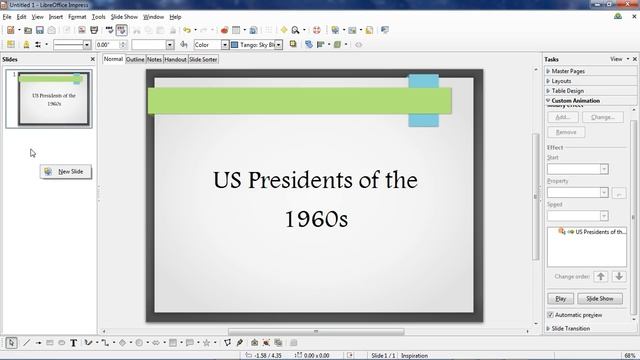Image resolution: width=640 pixels, height=360 pixels.
Task: Click the New document icon
Action: [11, 30]
